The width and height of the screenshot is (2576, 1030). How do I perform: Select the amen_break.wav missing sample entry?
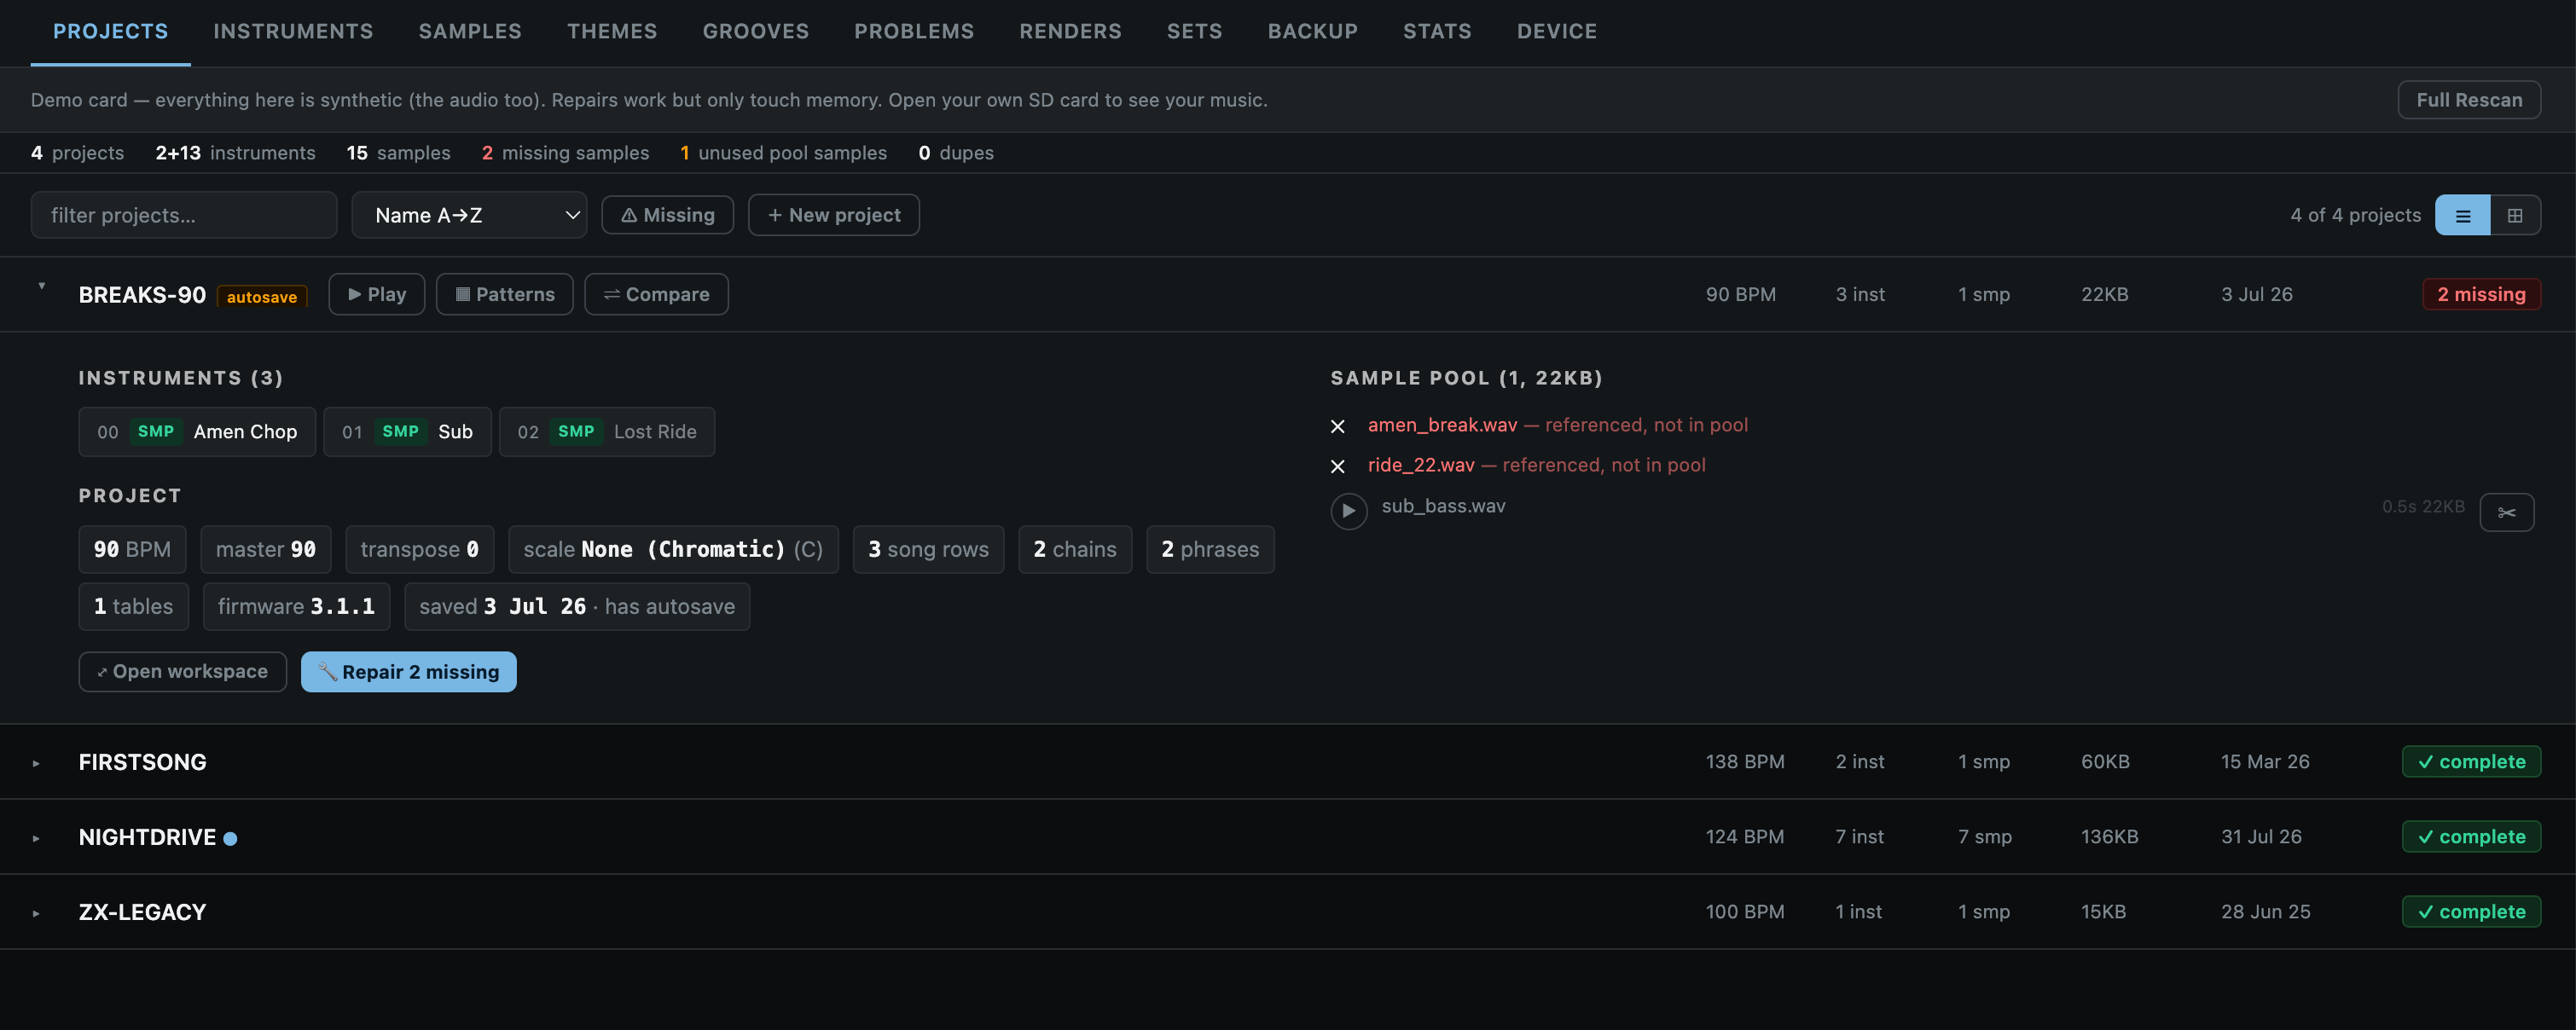(1557, 425)
